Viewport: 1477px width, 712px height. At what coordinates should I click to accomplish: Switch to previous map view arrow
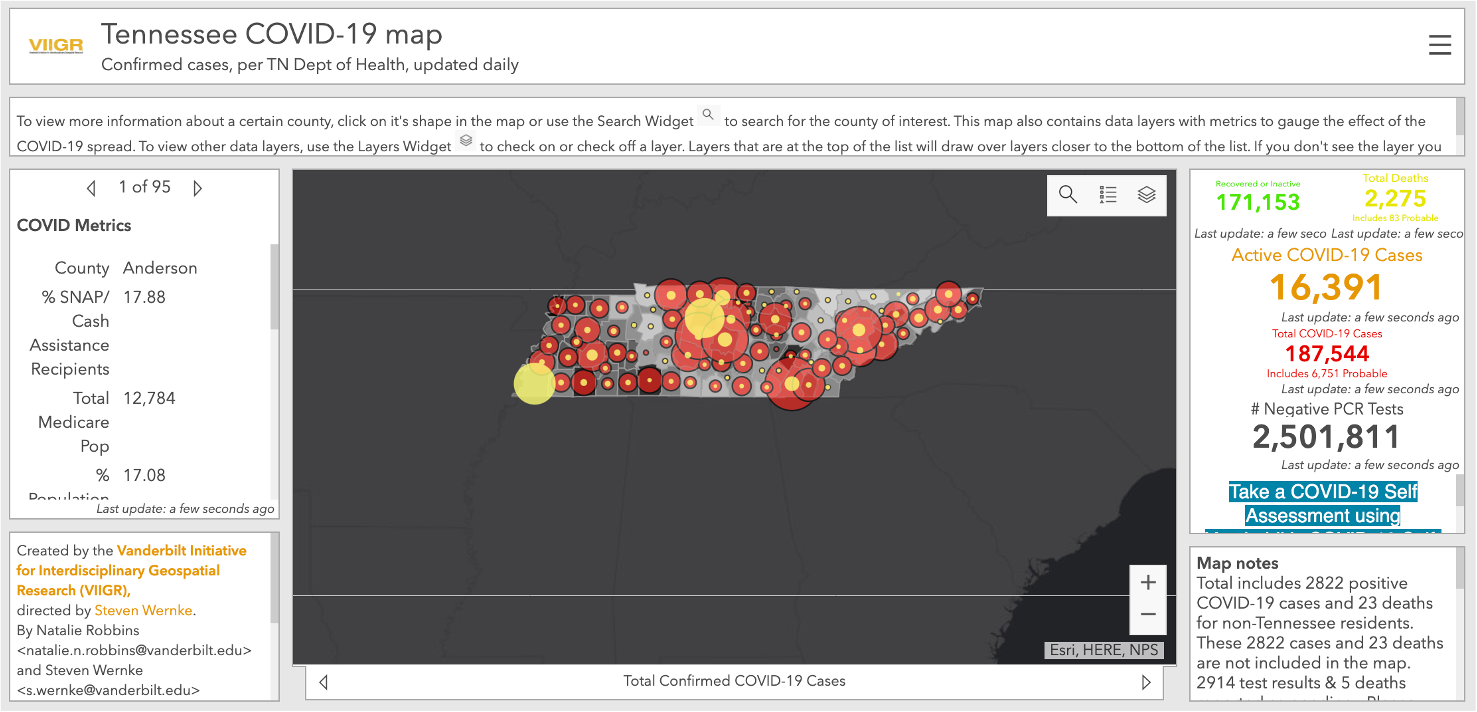point(323,682)
